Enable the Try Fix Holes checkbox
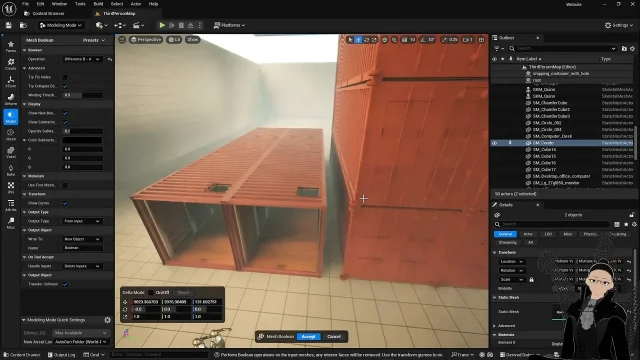The height and width of the screenshot is (360, 640). click(x=65, y=77)
